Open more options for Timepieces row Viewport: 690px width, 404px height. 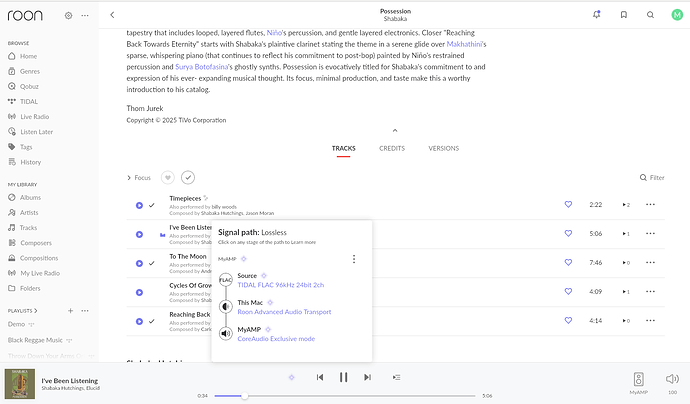(650, 205)
